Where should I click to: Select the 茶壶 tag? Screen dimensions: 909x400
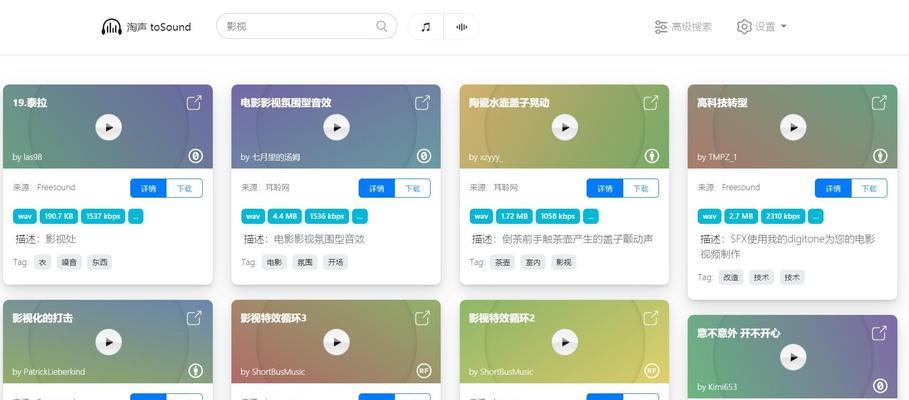click(x=503, y=262)
